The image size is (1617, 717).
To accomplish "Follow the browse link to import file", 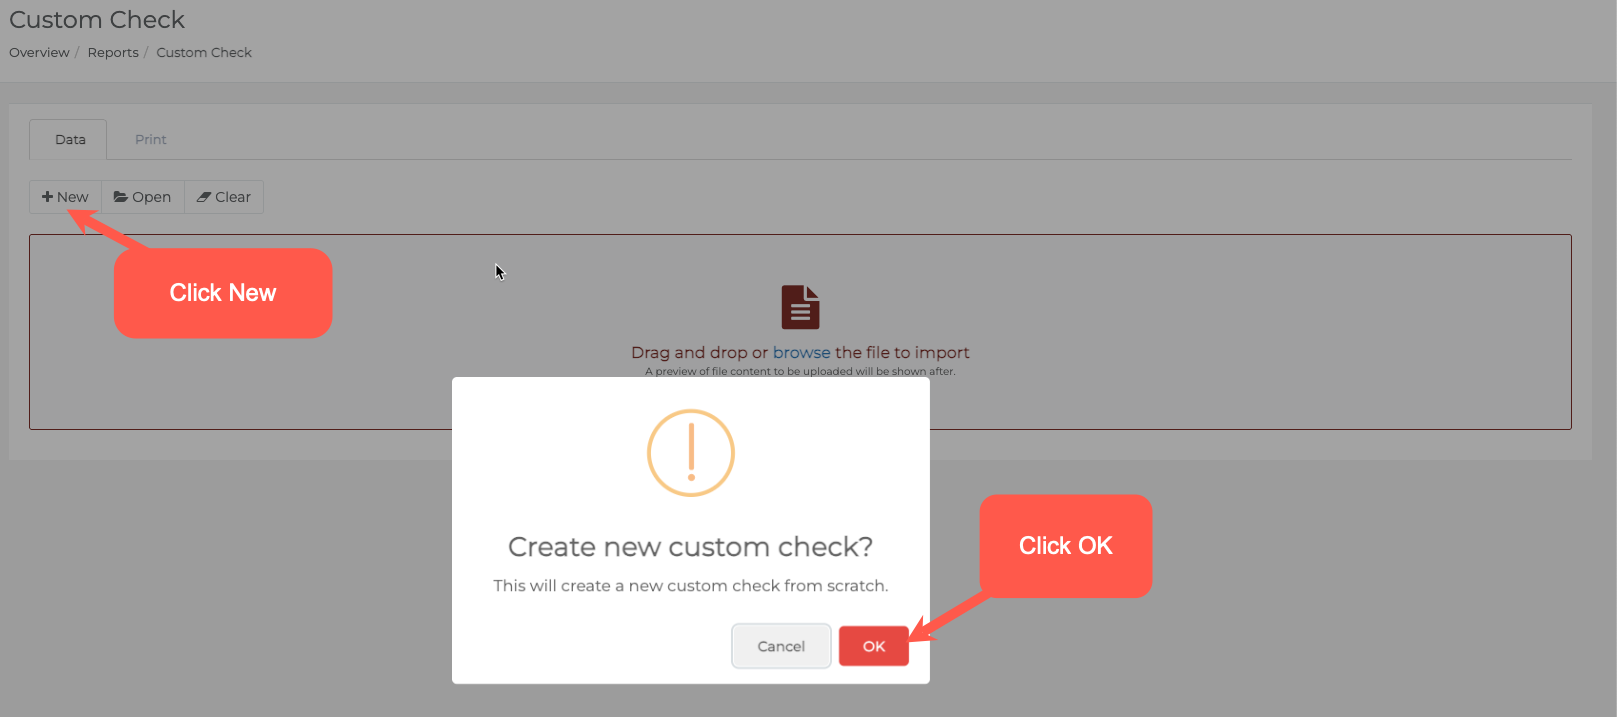I will tap(802, 352).
